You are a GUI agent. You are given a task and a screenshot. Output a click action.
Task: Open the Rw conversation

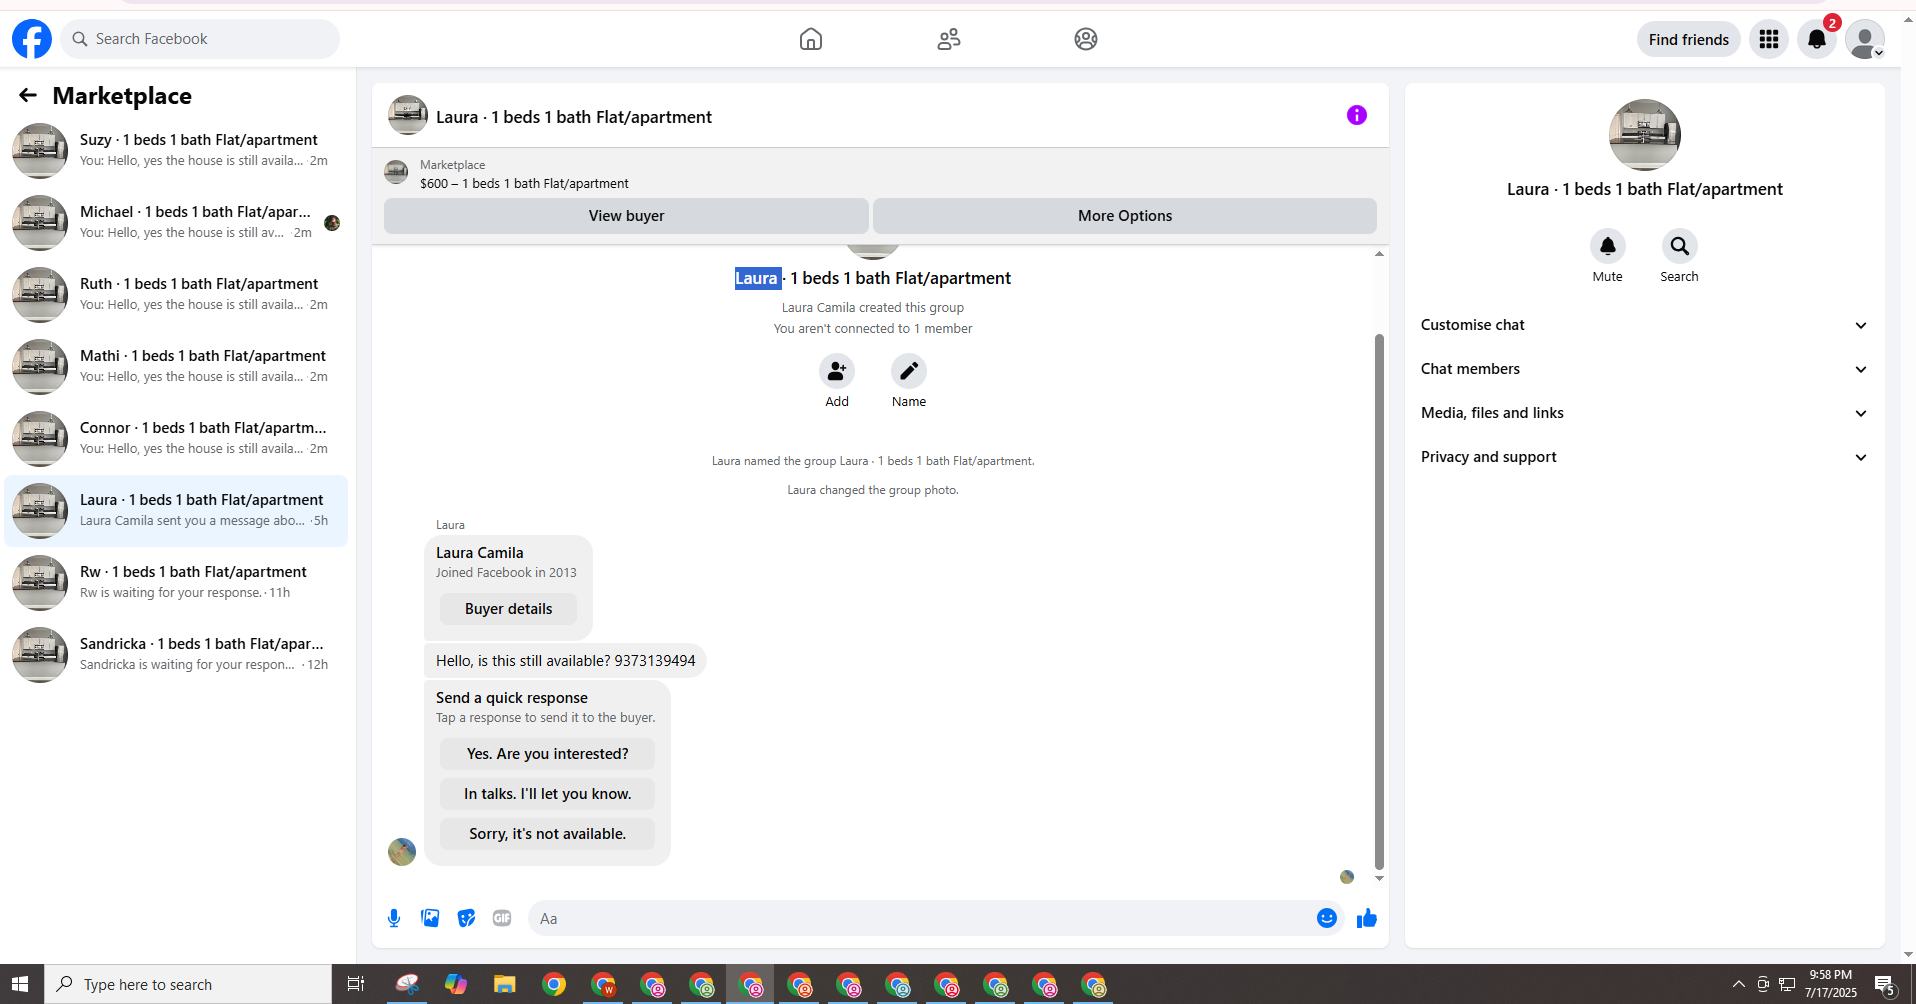tap(176, 583)
